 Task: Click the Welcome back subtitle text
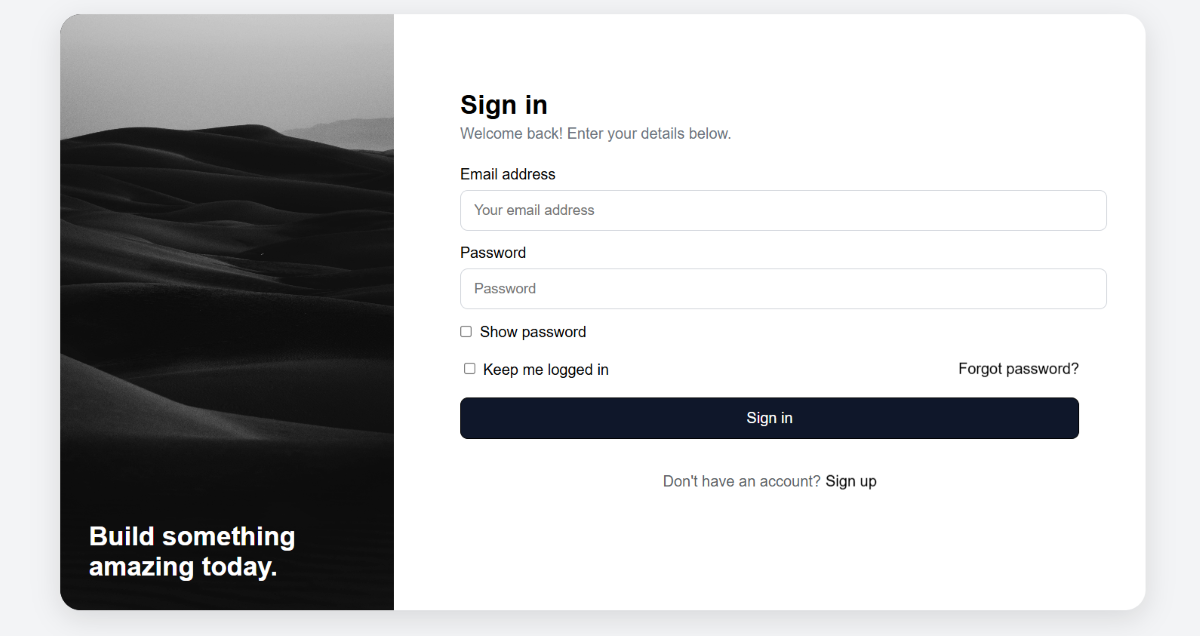click(x=595, y=133)
